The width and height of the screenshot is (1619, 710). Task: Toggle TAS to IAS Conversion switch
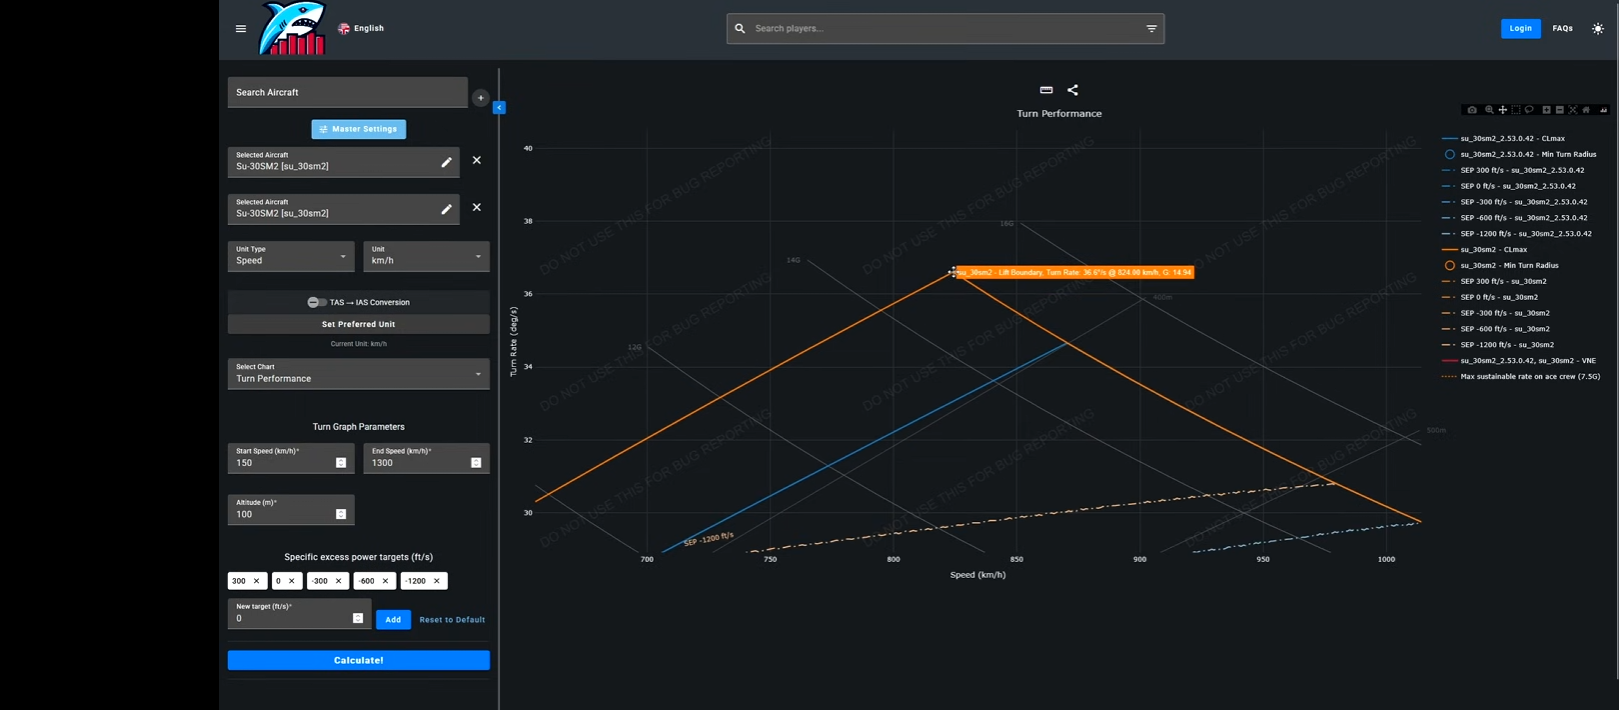click(316, 302)
